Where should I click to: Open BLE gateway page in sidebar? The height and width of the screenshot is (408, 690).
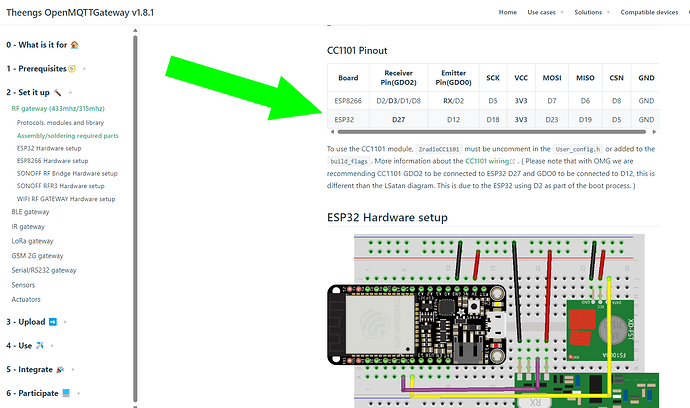(30, 212)
